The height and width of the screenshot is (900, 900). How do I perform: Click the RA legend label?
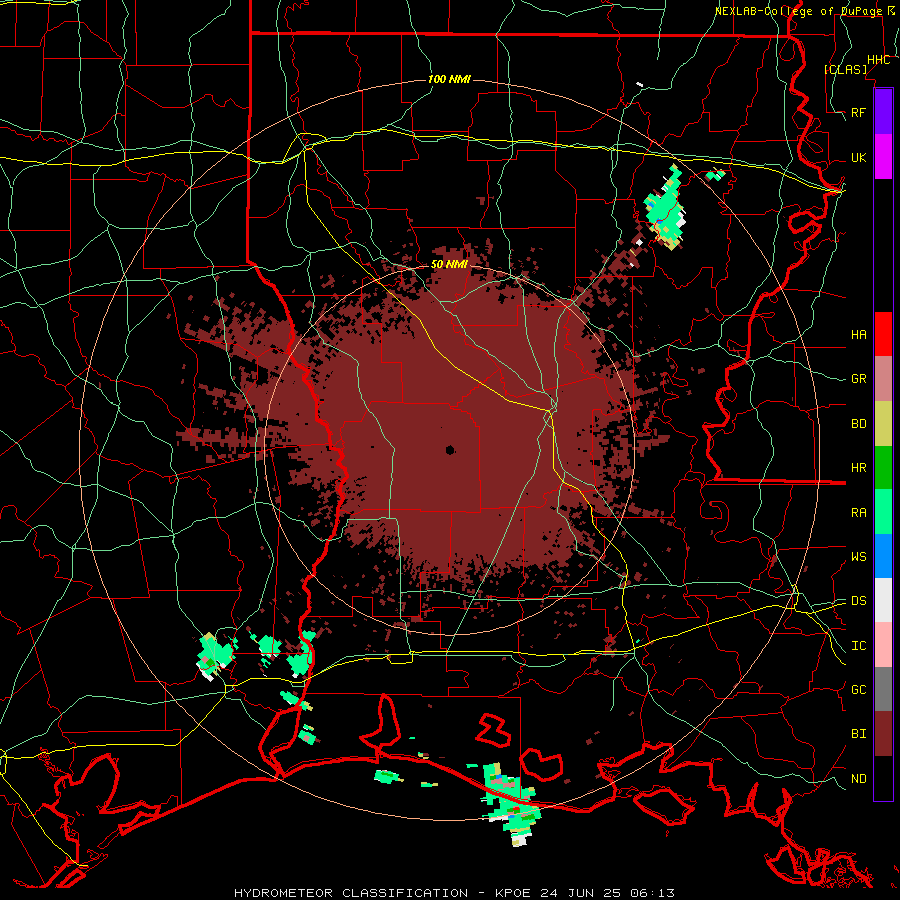(858, 513)
